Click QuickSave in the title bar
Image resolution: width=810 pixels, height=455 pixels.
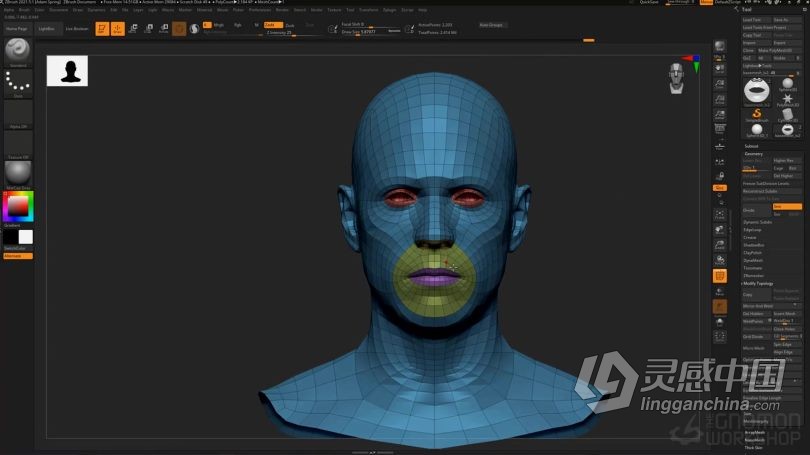[x=649, y=3]
